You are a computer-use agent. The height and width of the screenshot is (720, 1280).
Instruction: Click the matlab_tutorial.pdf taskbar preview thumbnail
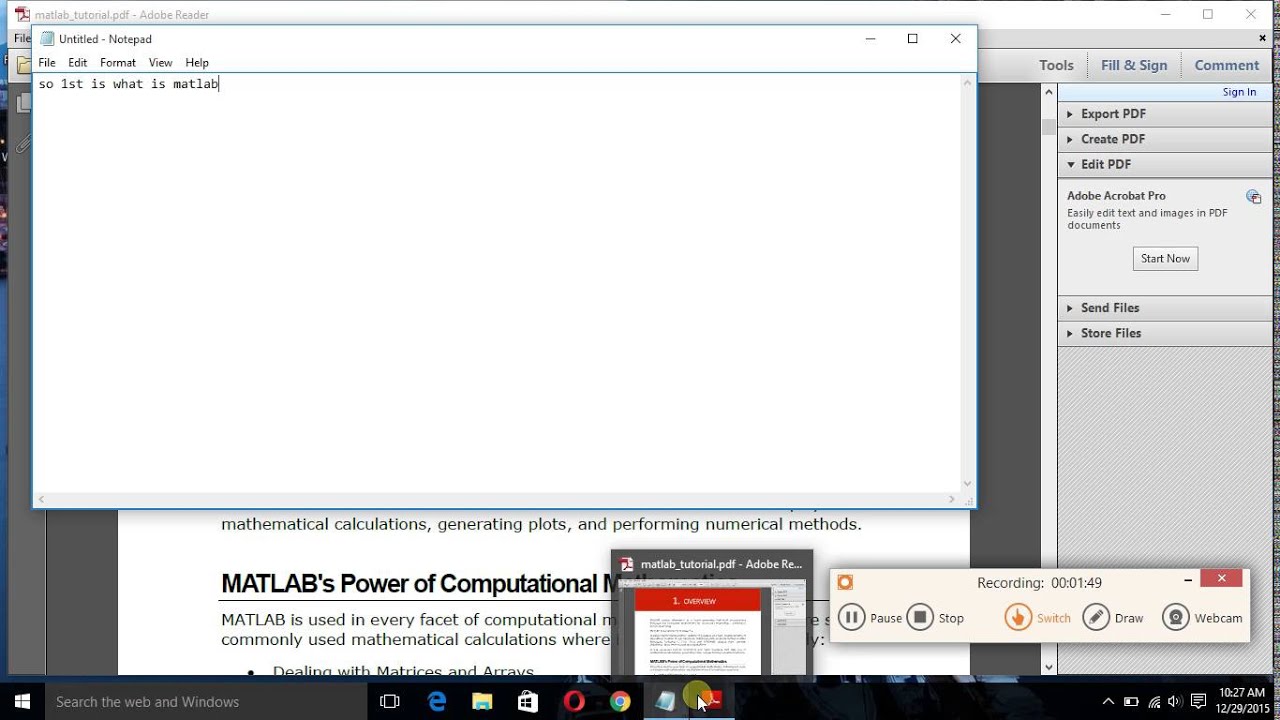(712, 614)
